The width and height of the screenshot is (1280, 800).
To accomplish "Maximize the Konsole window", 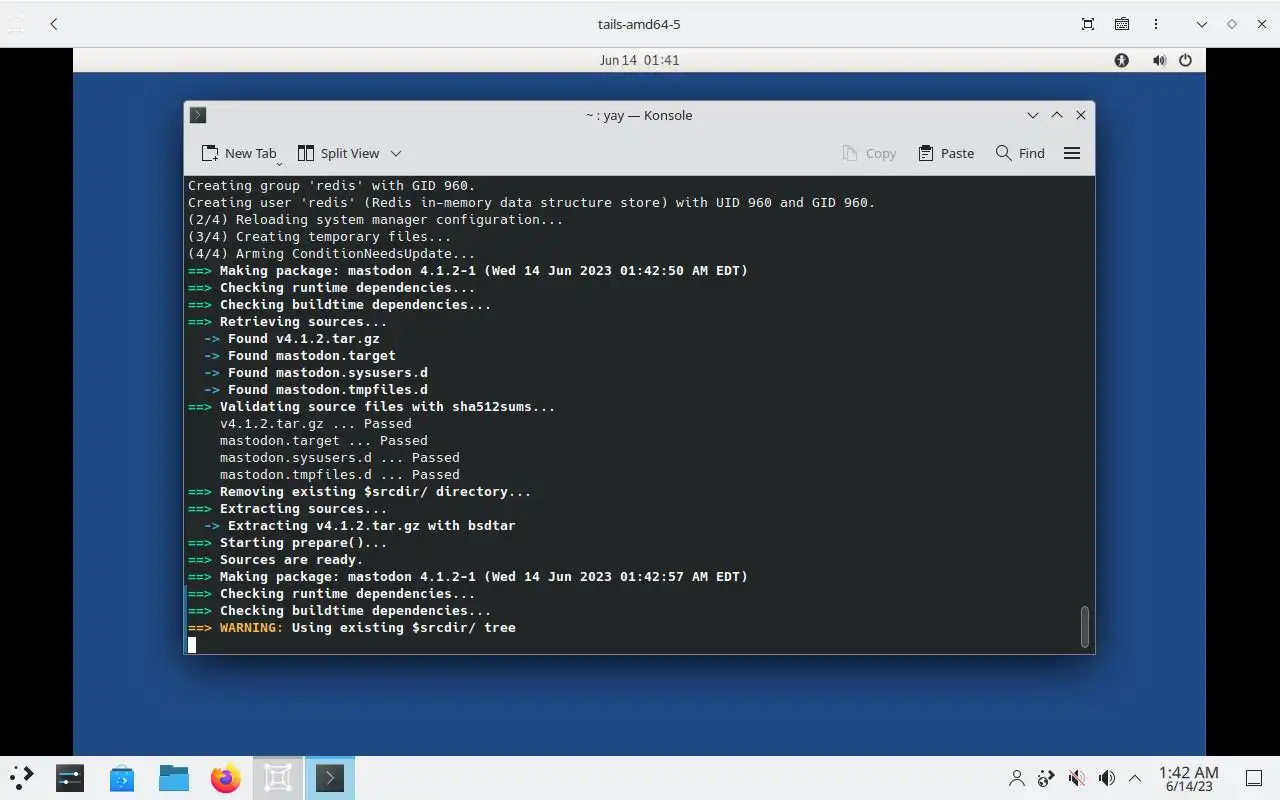I will tap(1057, 115).
